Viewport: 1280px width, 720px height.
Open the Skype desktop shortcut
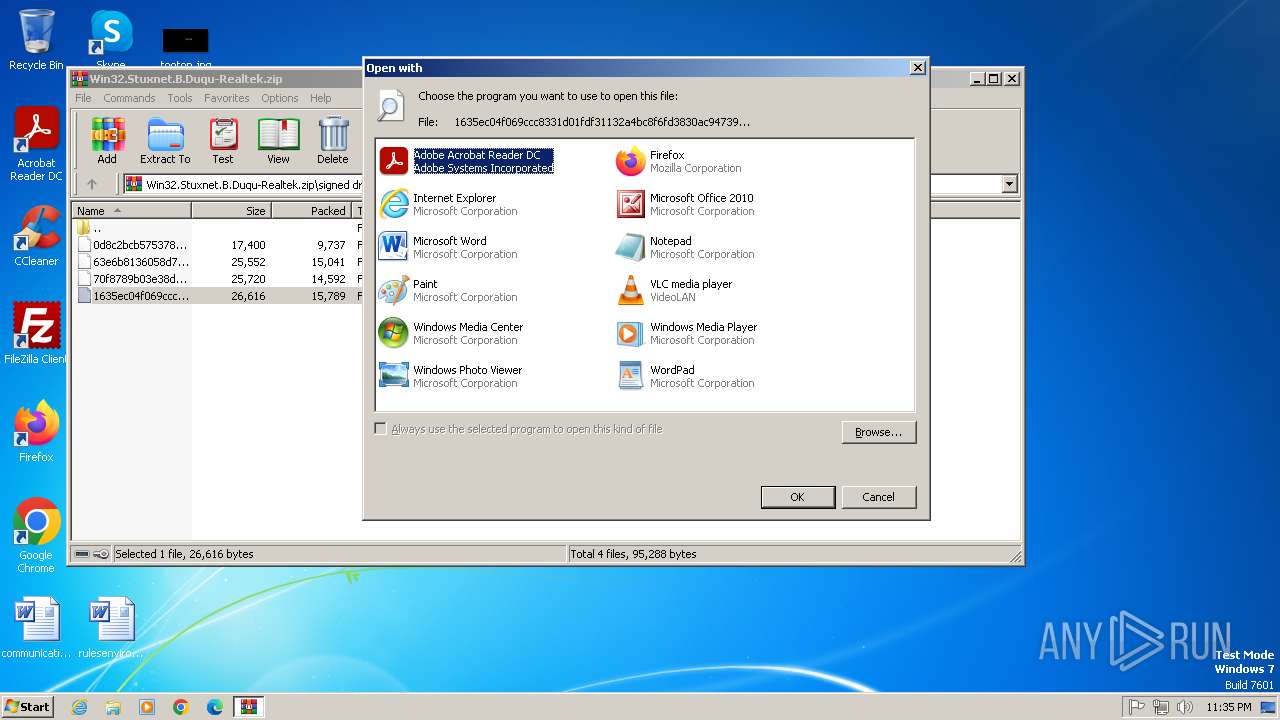(x=111, y=40)
